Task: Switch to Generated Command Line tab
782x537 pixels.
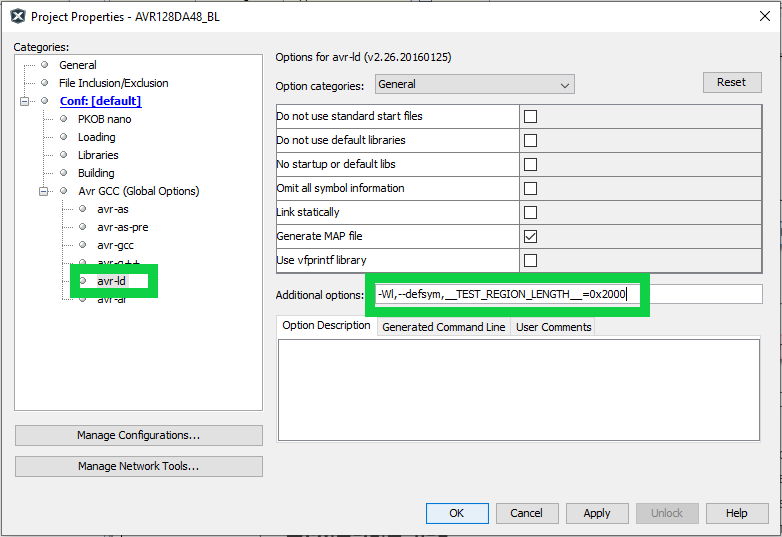Action: pos(443,327)
